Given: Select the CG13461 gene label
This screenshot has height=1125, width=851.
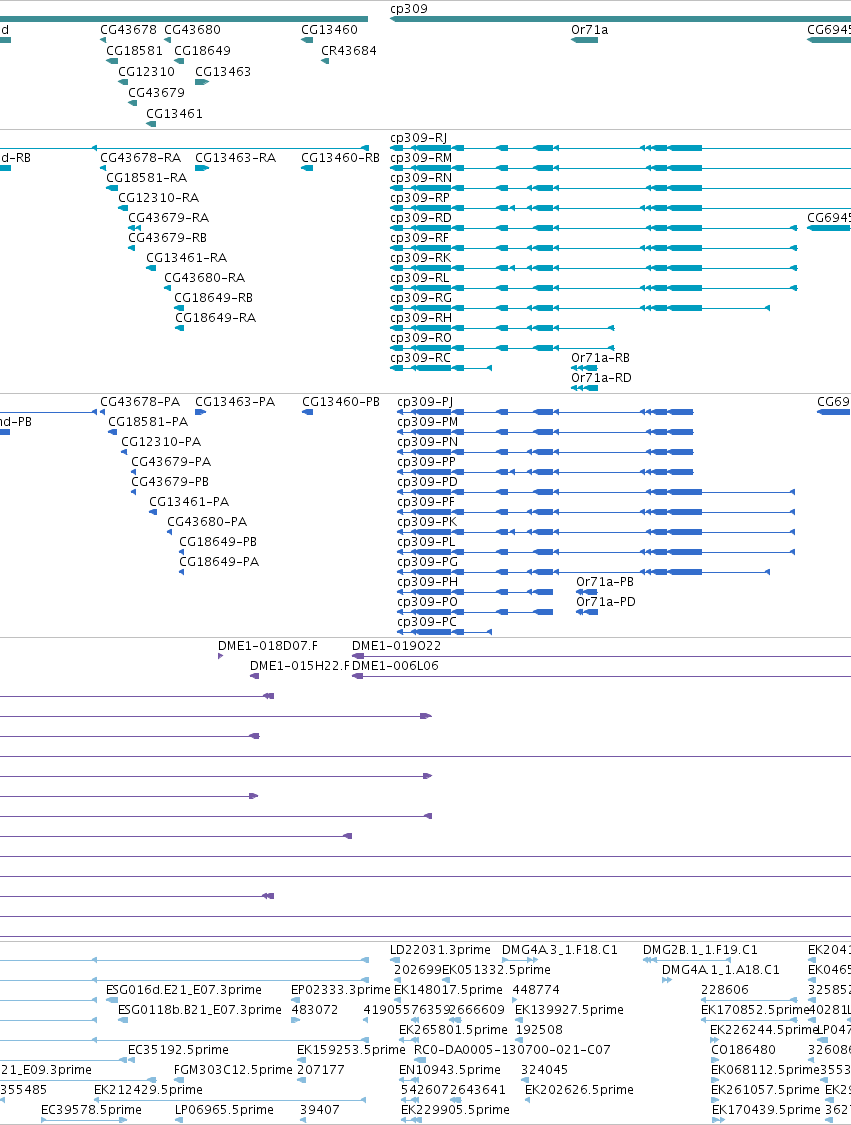Looking at the screenshot, I should pyautogui.click(x=174, y=113).
